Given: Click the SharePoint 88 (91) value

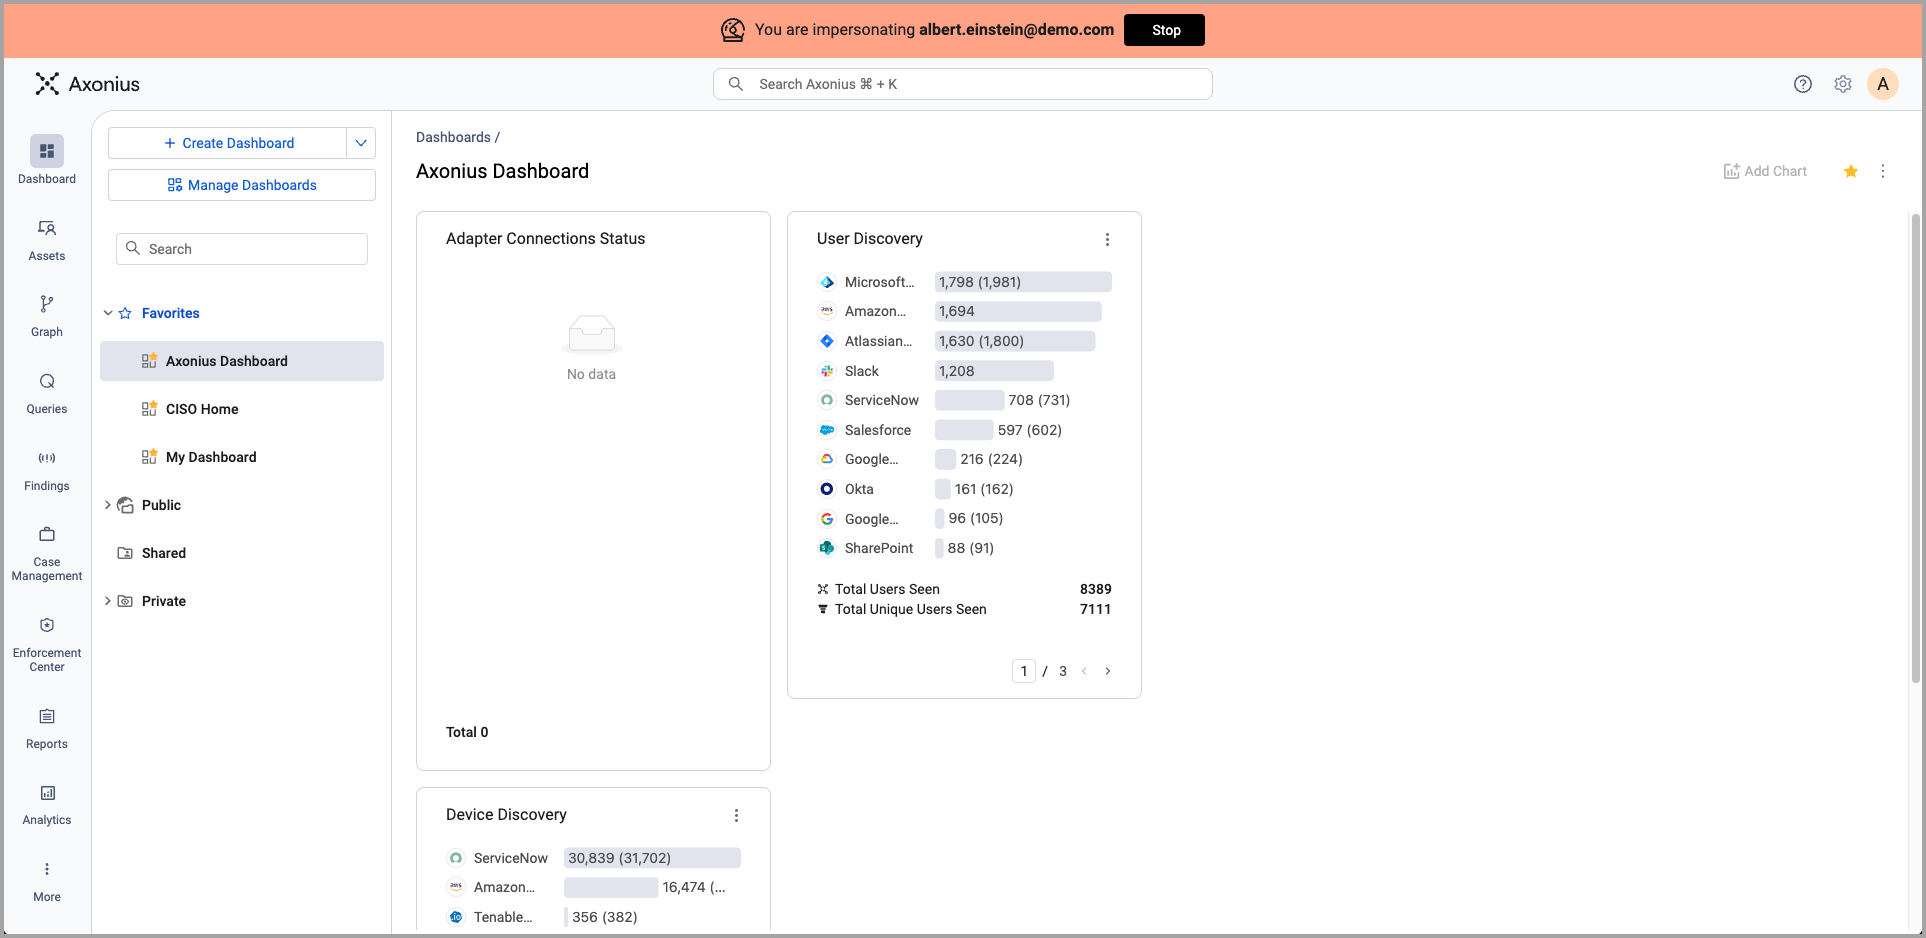Looking at the screenshot, I should tap(971, 548).
